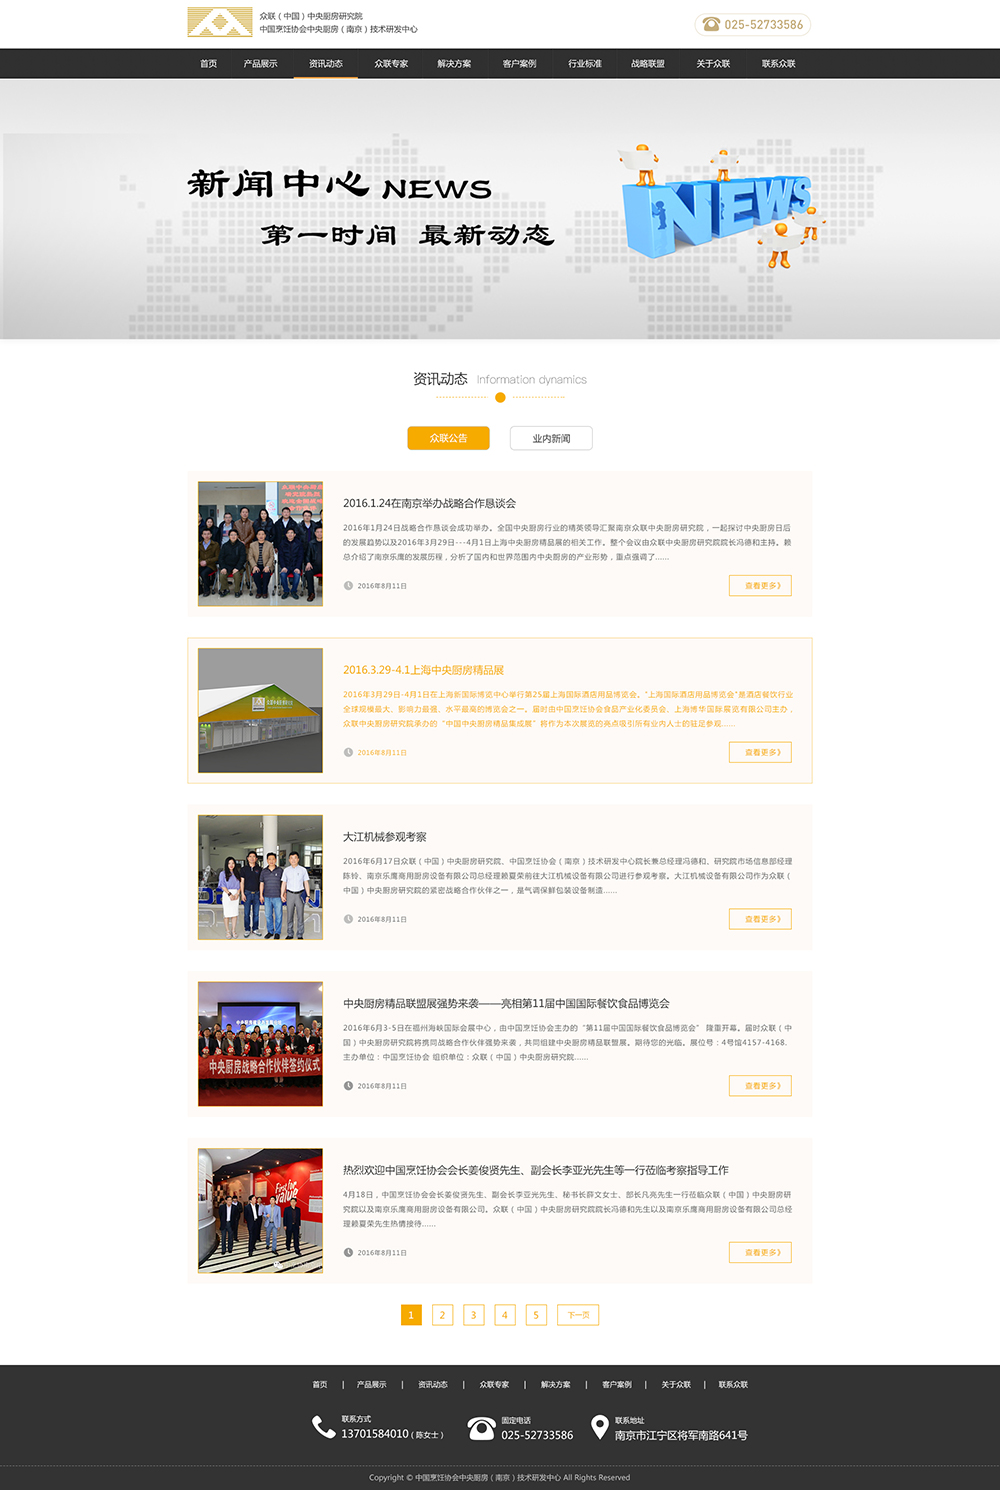Image resolution: width=1000 pixels, height=1490 pixels.
Task: Select pagination page 1
Action: (411, 1315)
